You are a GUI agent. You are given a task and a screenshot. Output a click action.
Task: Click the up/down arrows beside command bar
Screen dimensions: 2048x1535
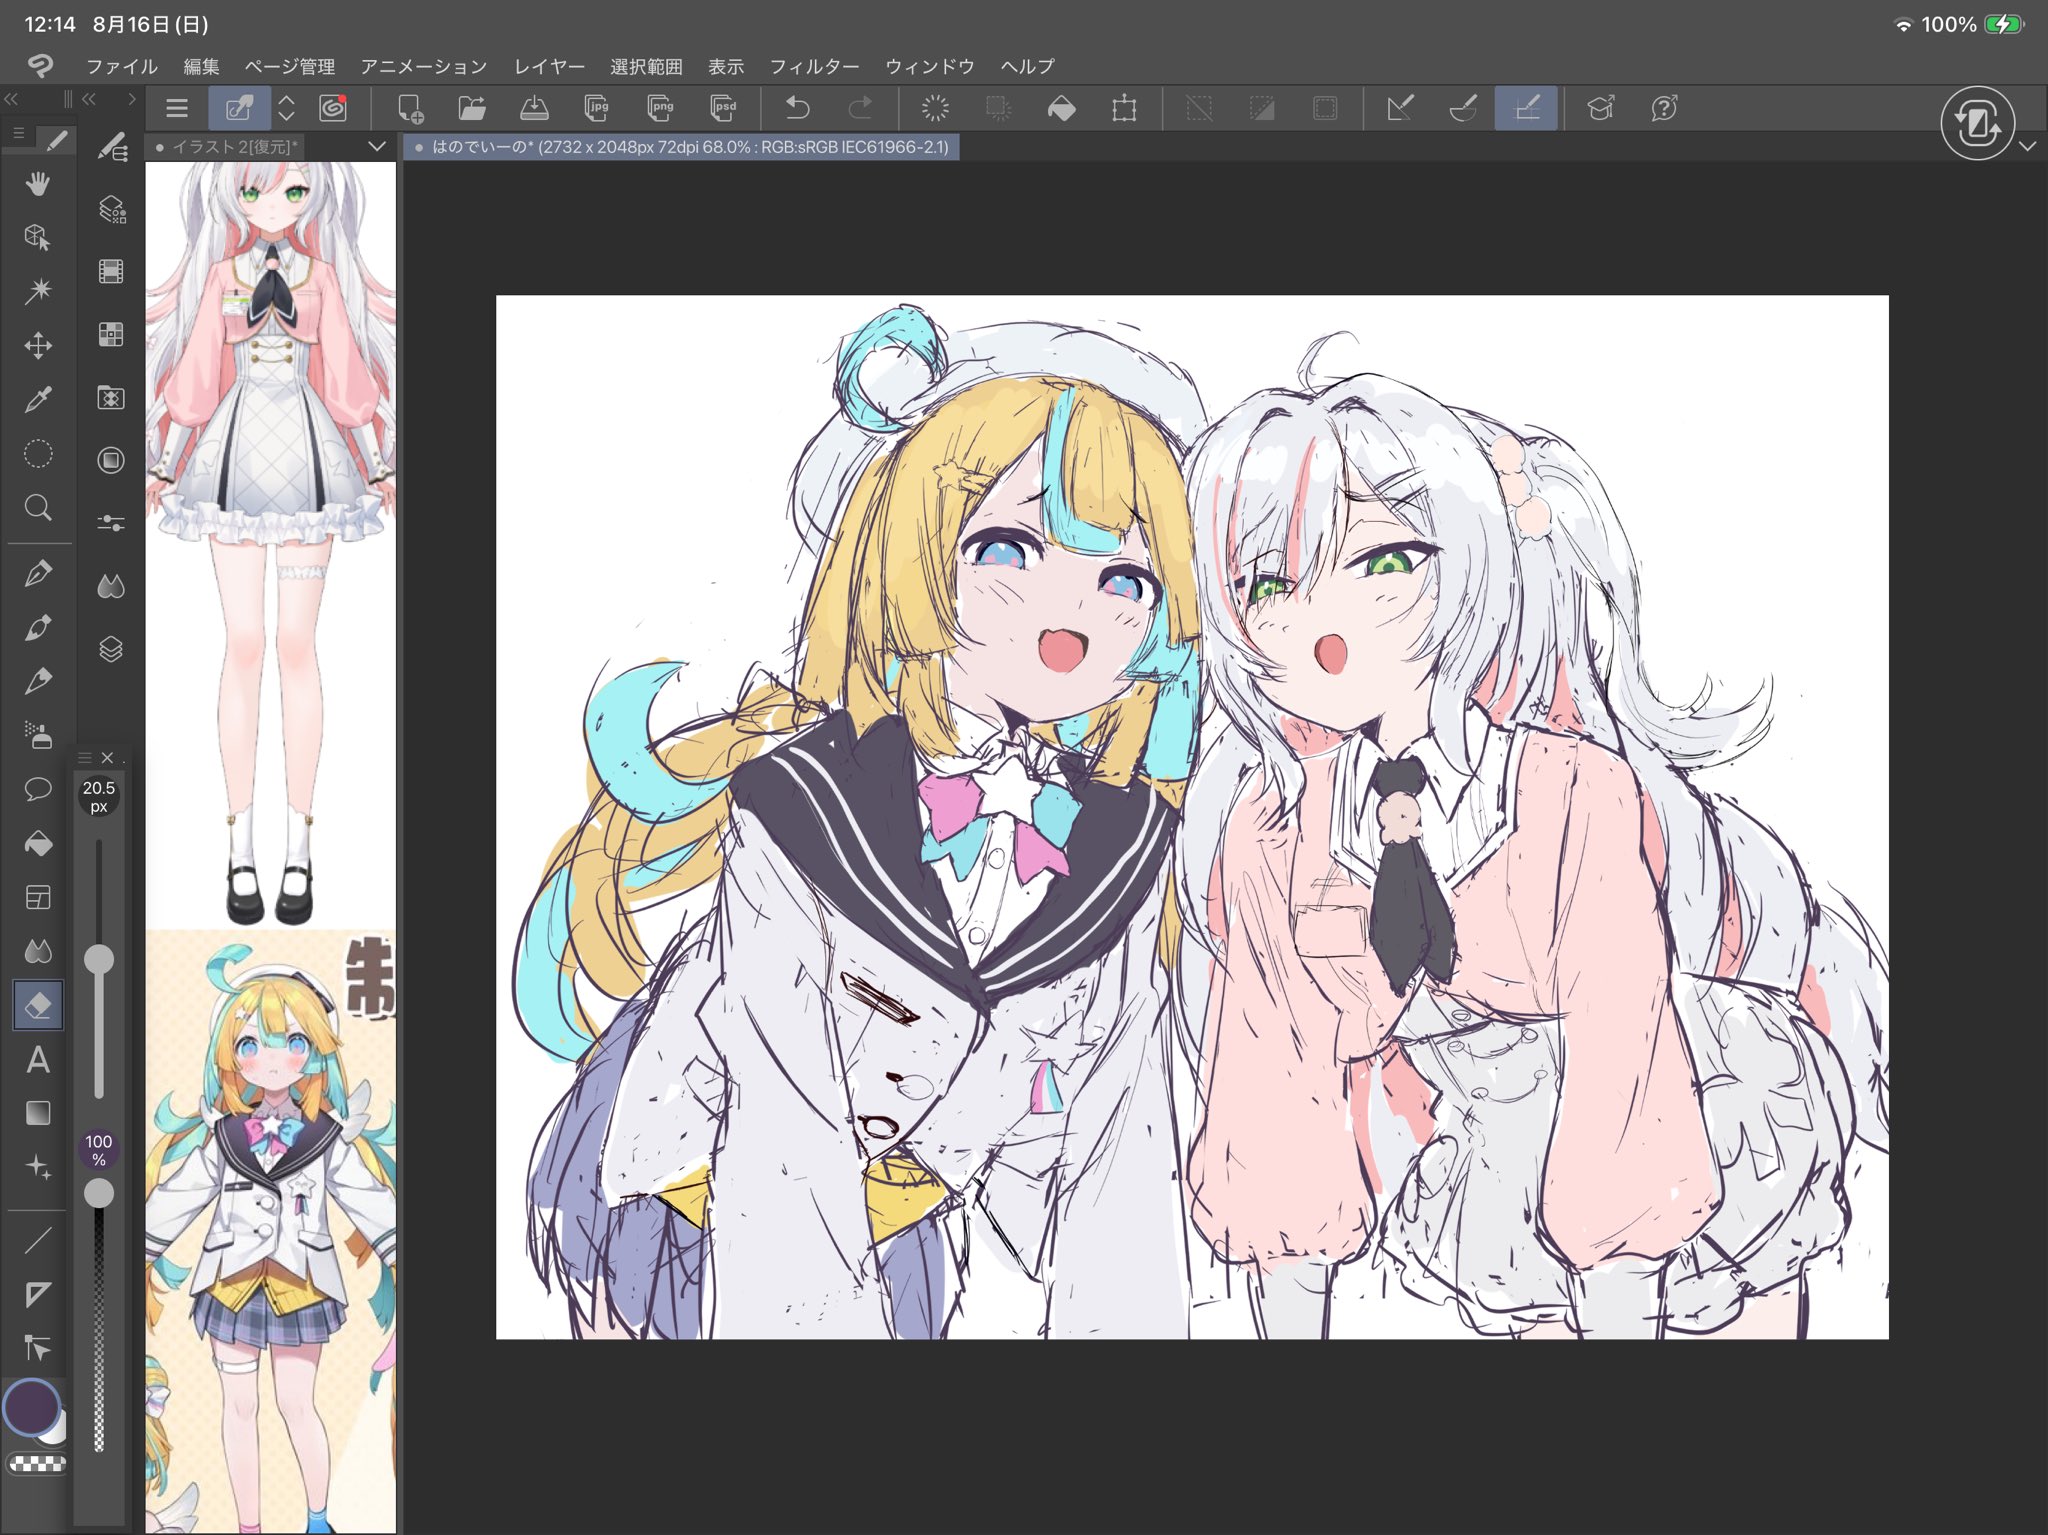(x=287, y=108)
